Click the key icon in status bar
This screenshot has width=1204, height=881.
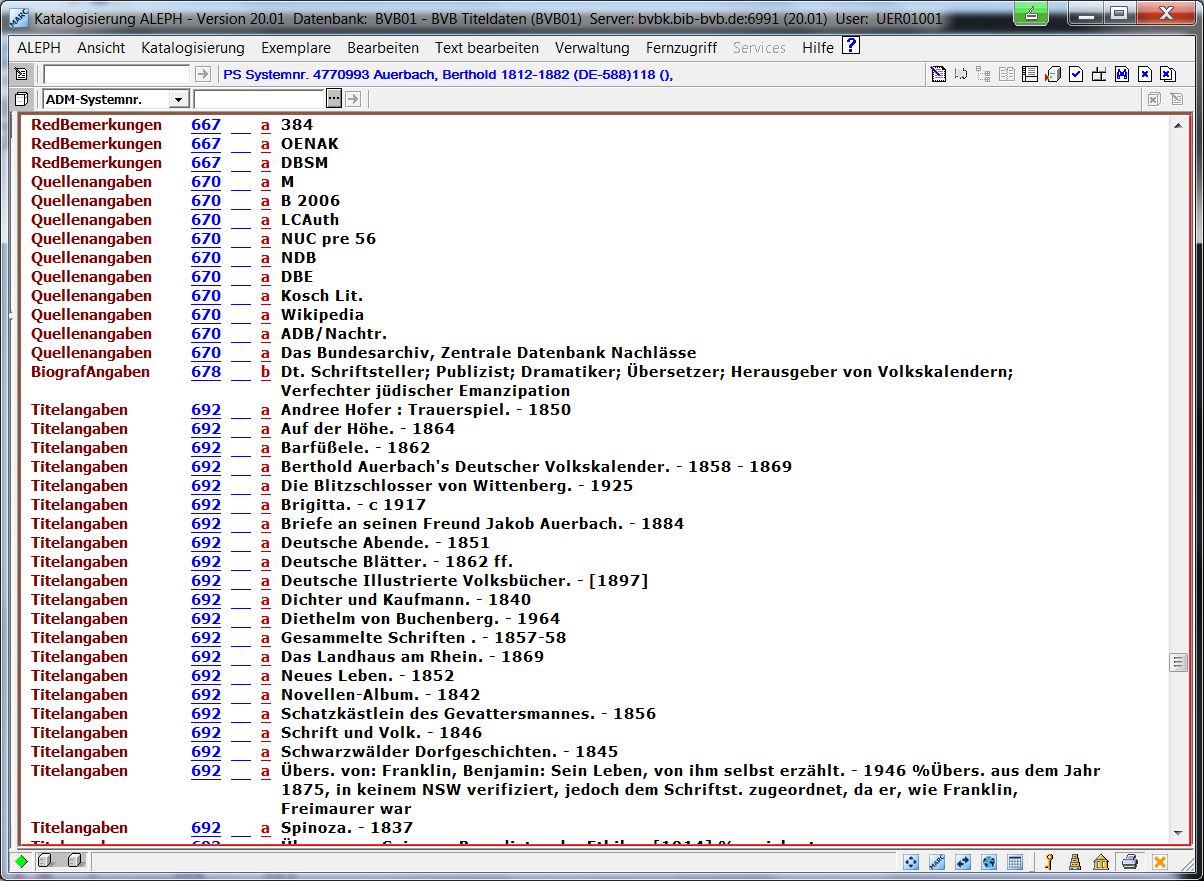pos(1050,862)
